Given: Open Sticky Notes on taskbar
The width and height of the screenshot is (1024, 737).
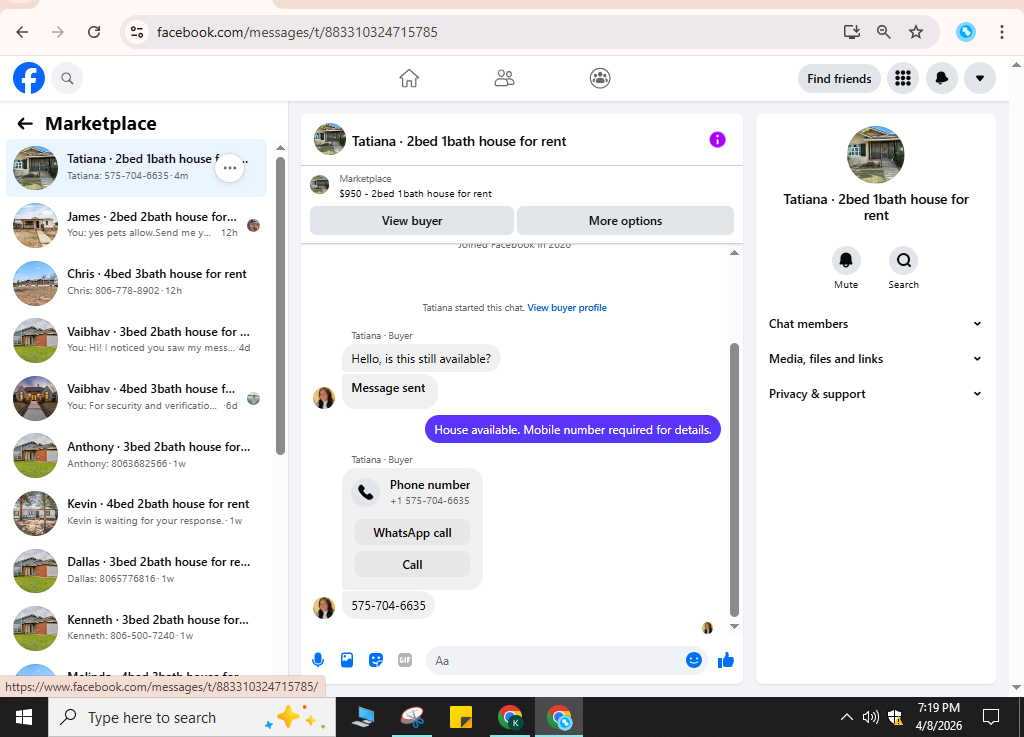Looking at the screenshot, I should [461, 717].
